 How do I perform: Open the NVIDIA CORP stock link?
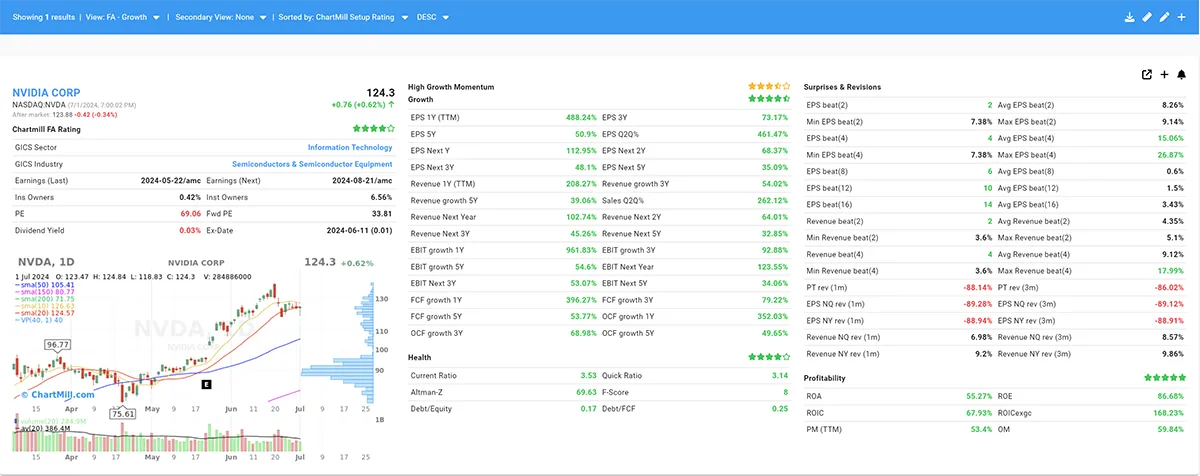click(46, 92)
